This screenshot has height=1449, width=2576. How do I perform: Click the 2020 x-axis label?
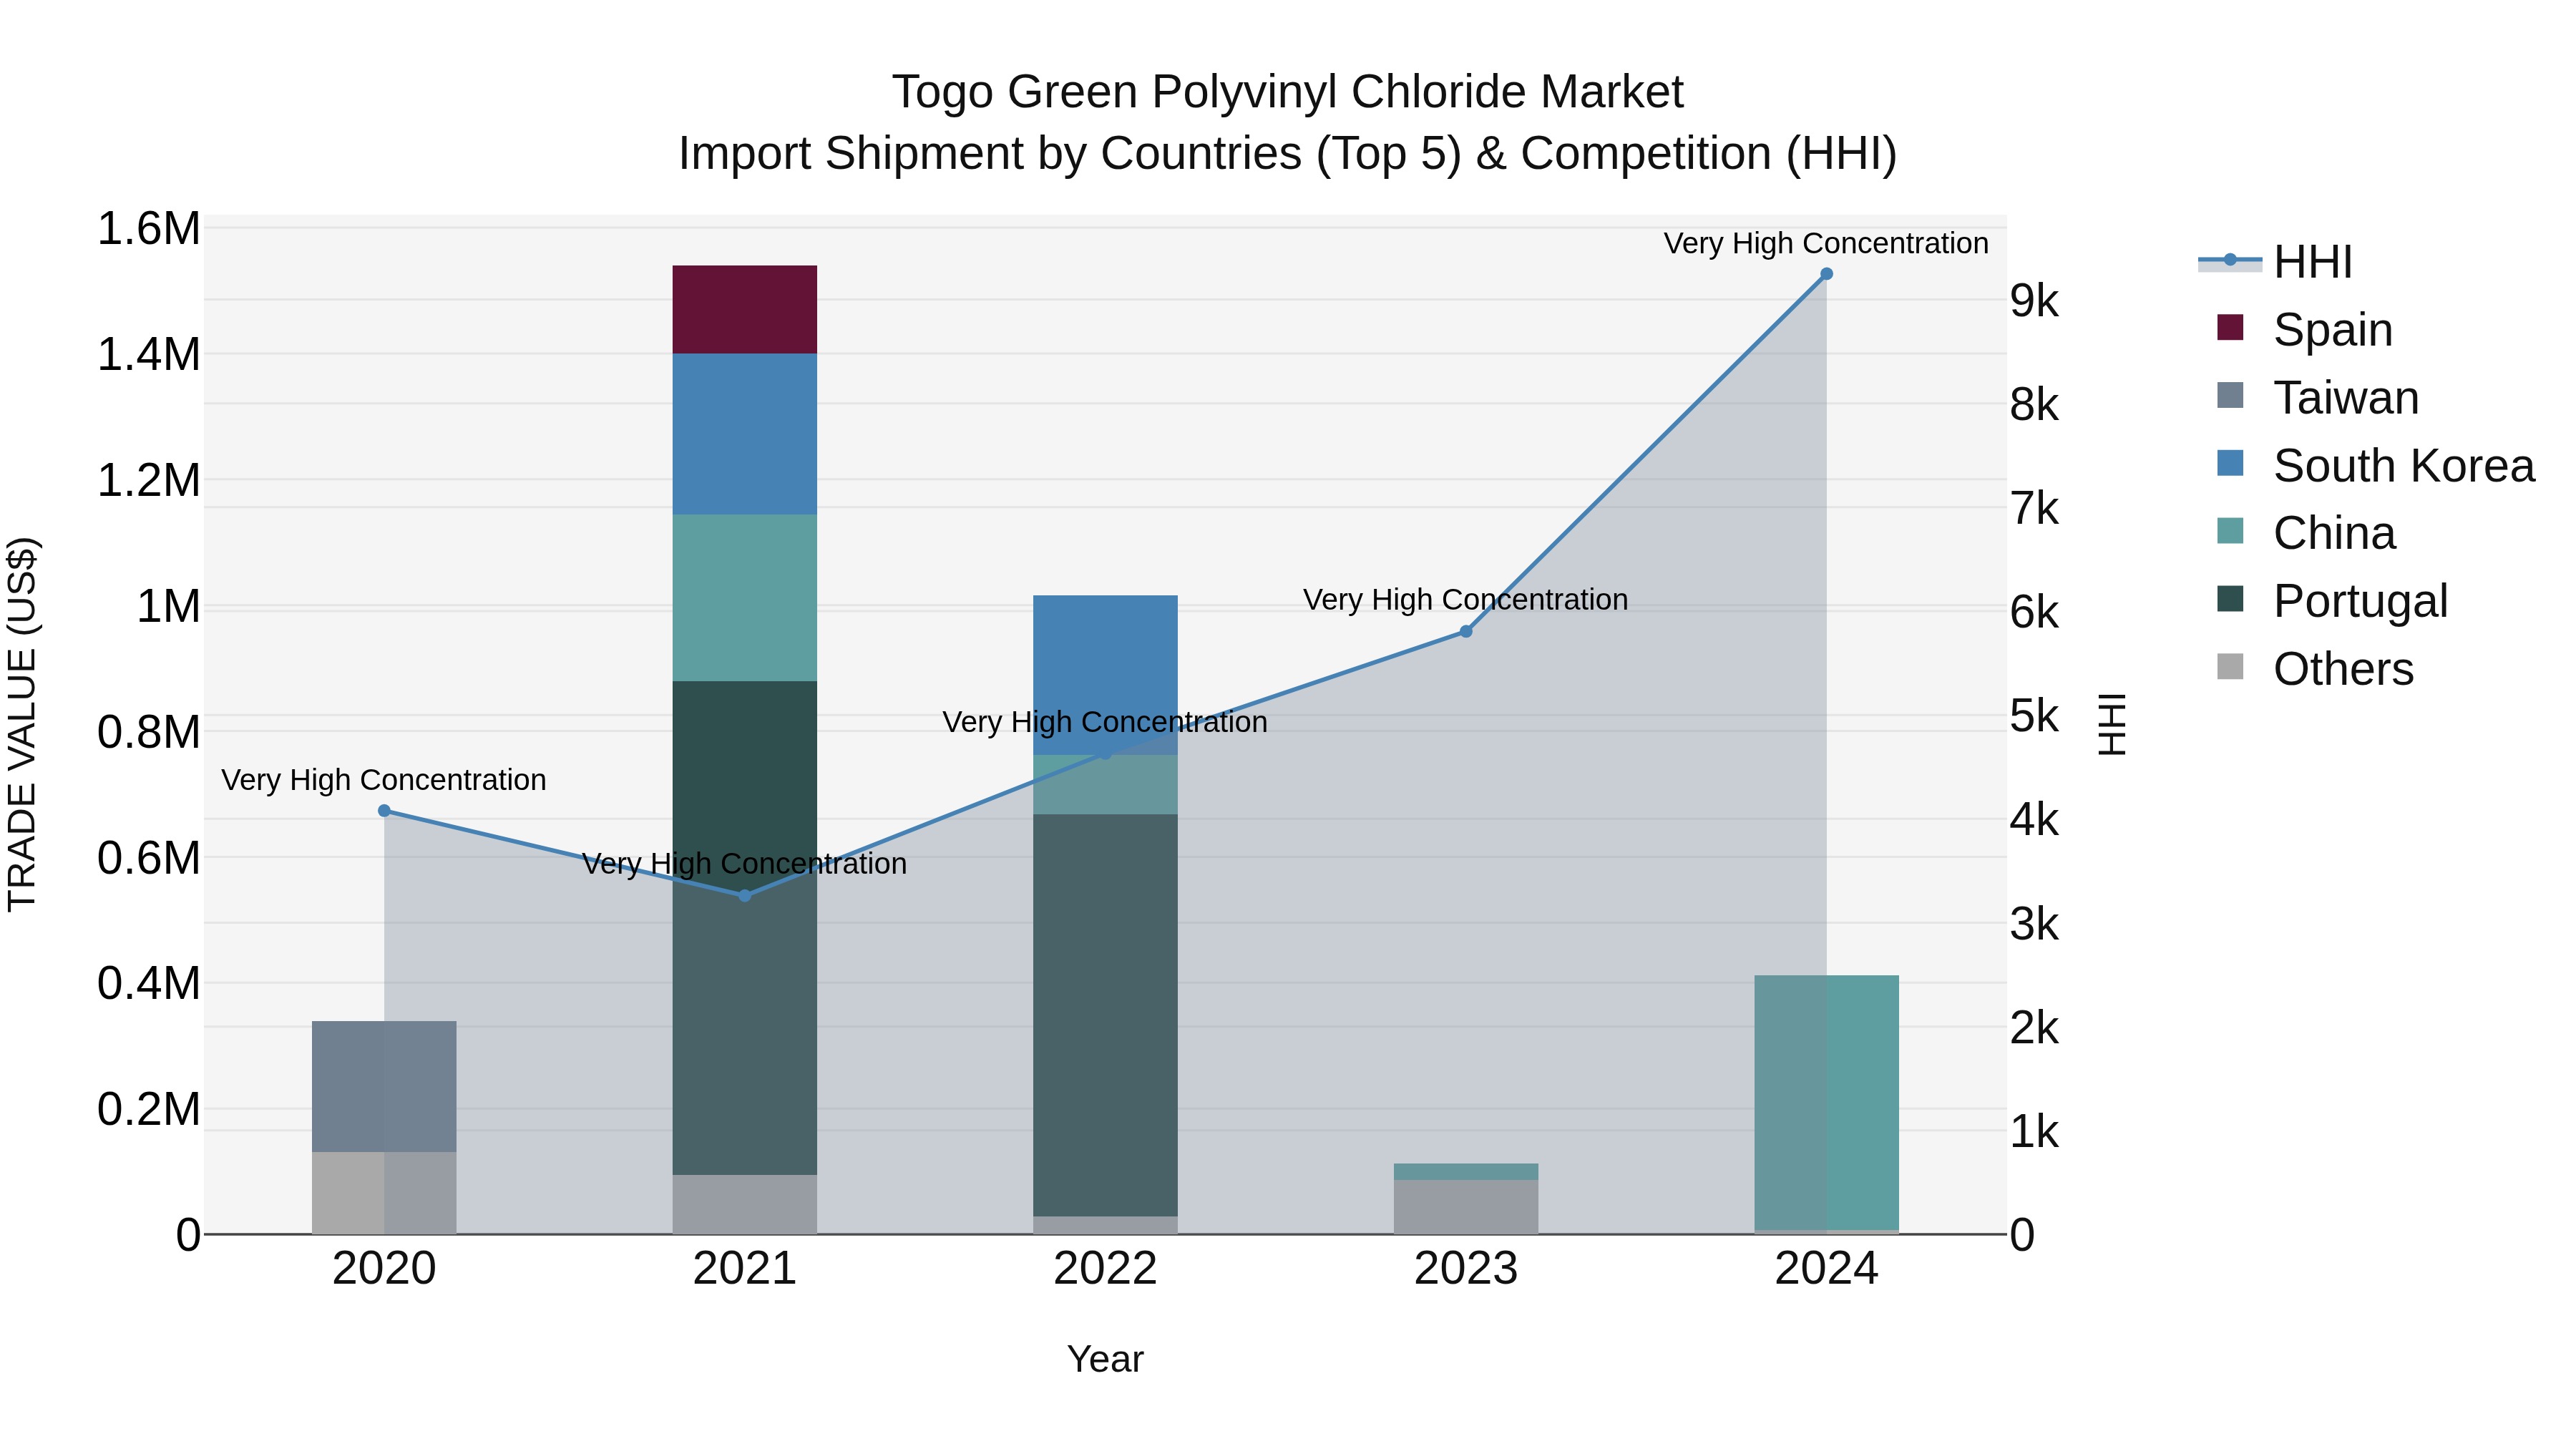[x=384, y=1269]
